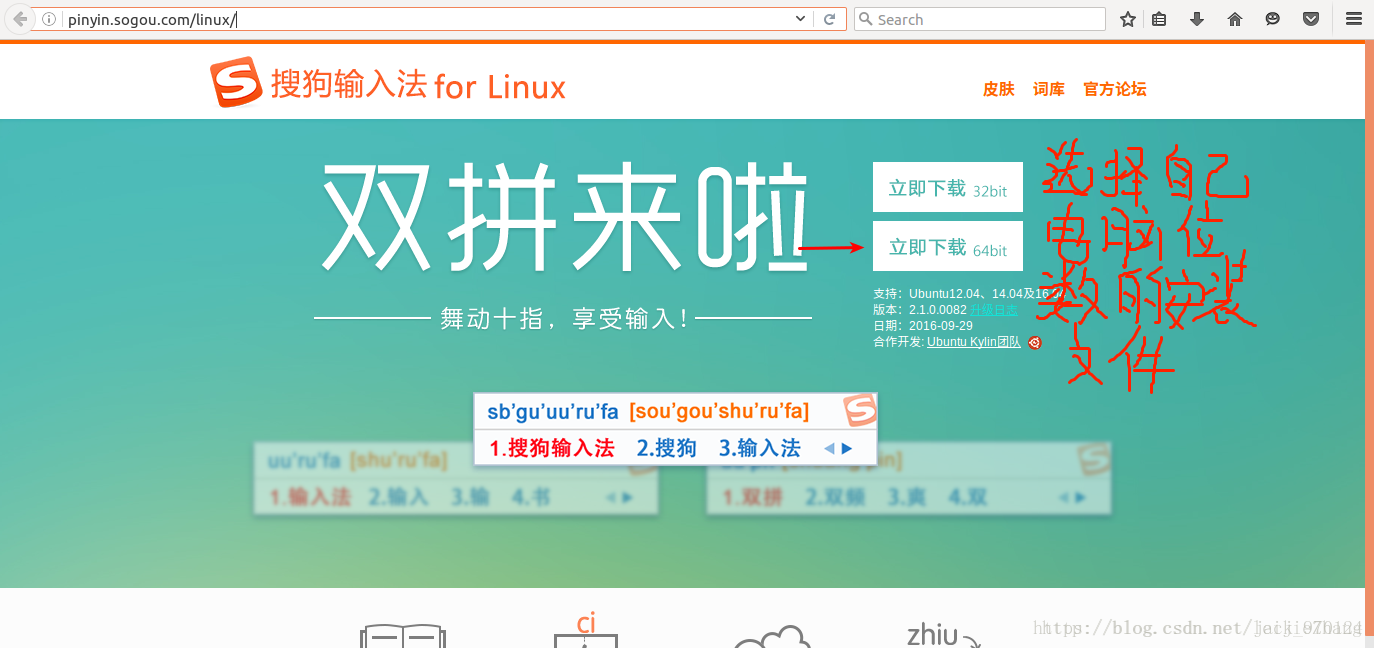Open the 升级日志 changelog link

click(996, 309)
